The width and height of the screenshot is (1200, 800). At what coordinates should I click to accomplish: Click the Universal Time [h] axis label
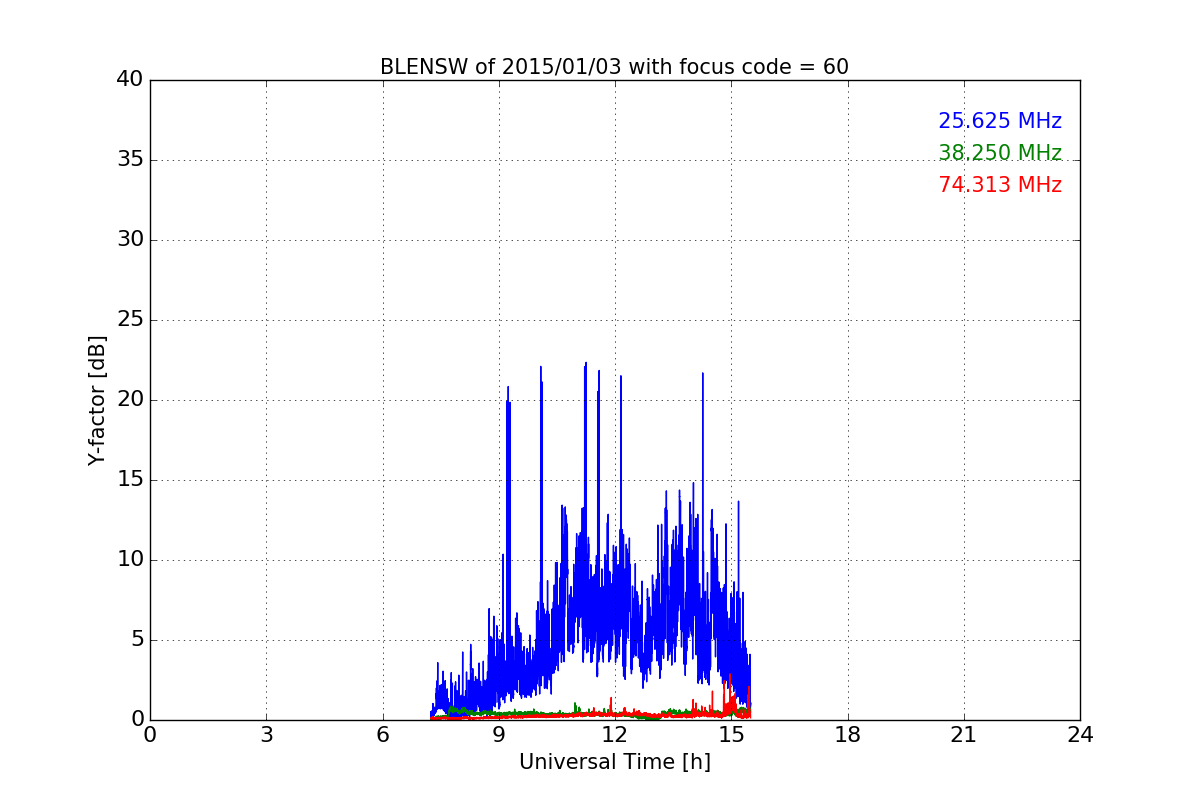[x=614, y=762]
